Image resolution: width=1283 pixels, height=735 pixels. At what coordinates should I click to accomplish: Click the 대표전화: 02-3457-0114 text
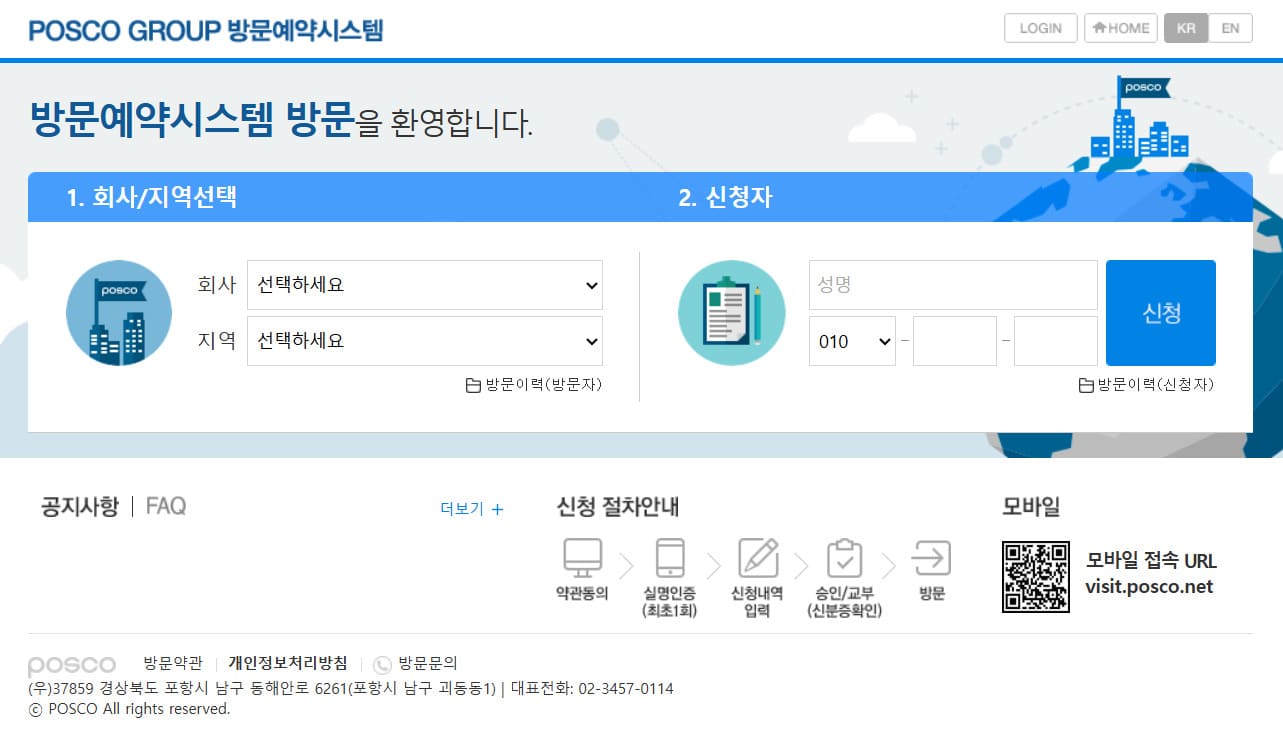pos(592,689)
